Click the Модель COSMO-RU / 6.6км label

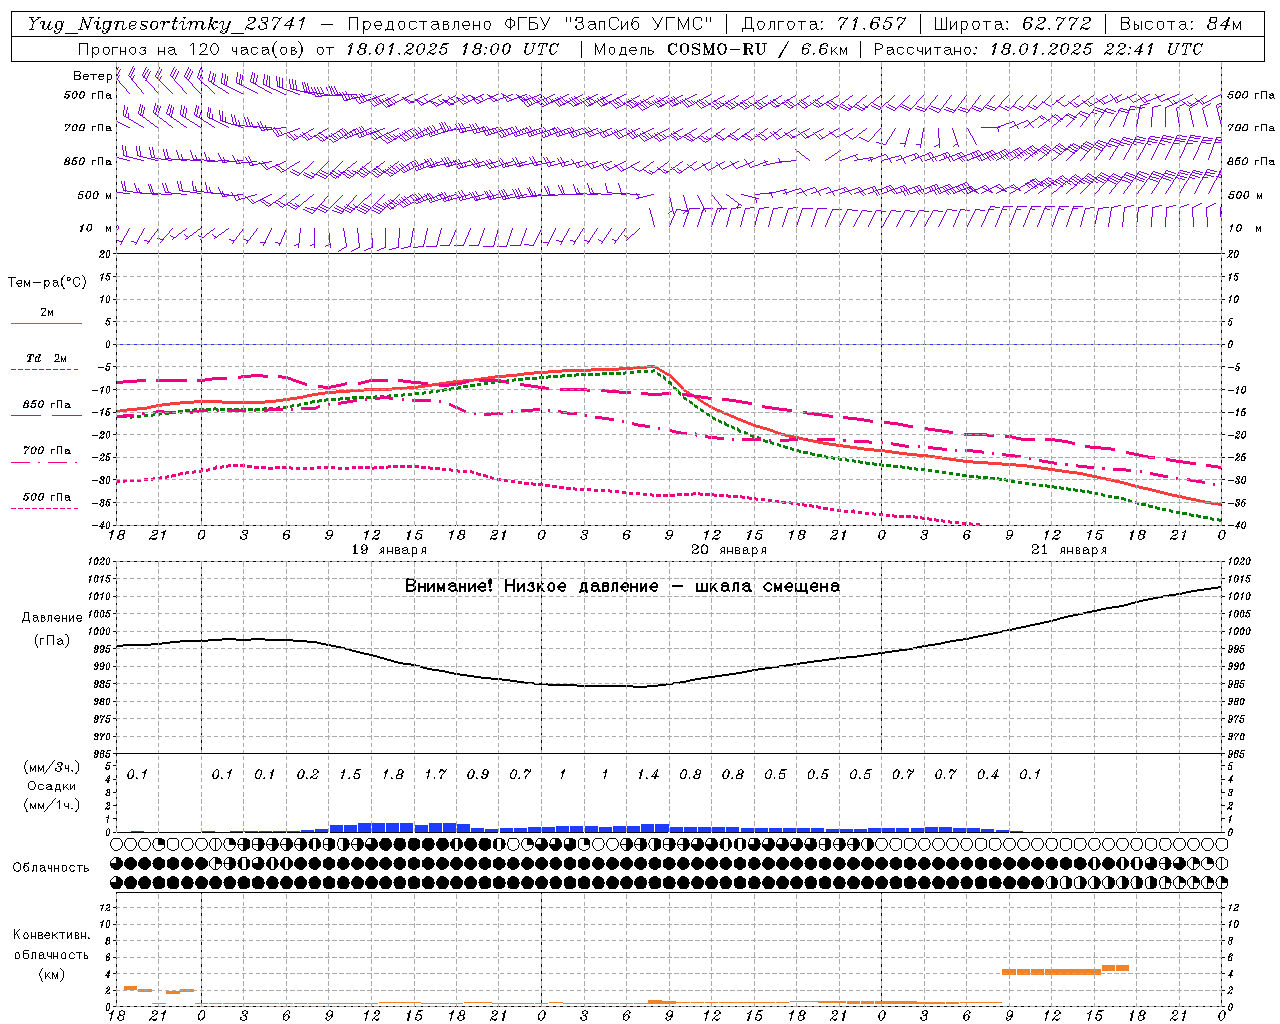(x=721, y=49)
